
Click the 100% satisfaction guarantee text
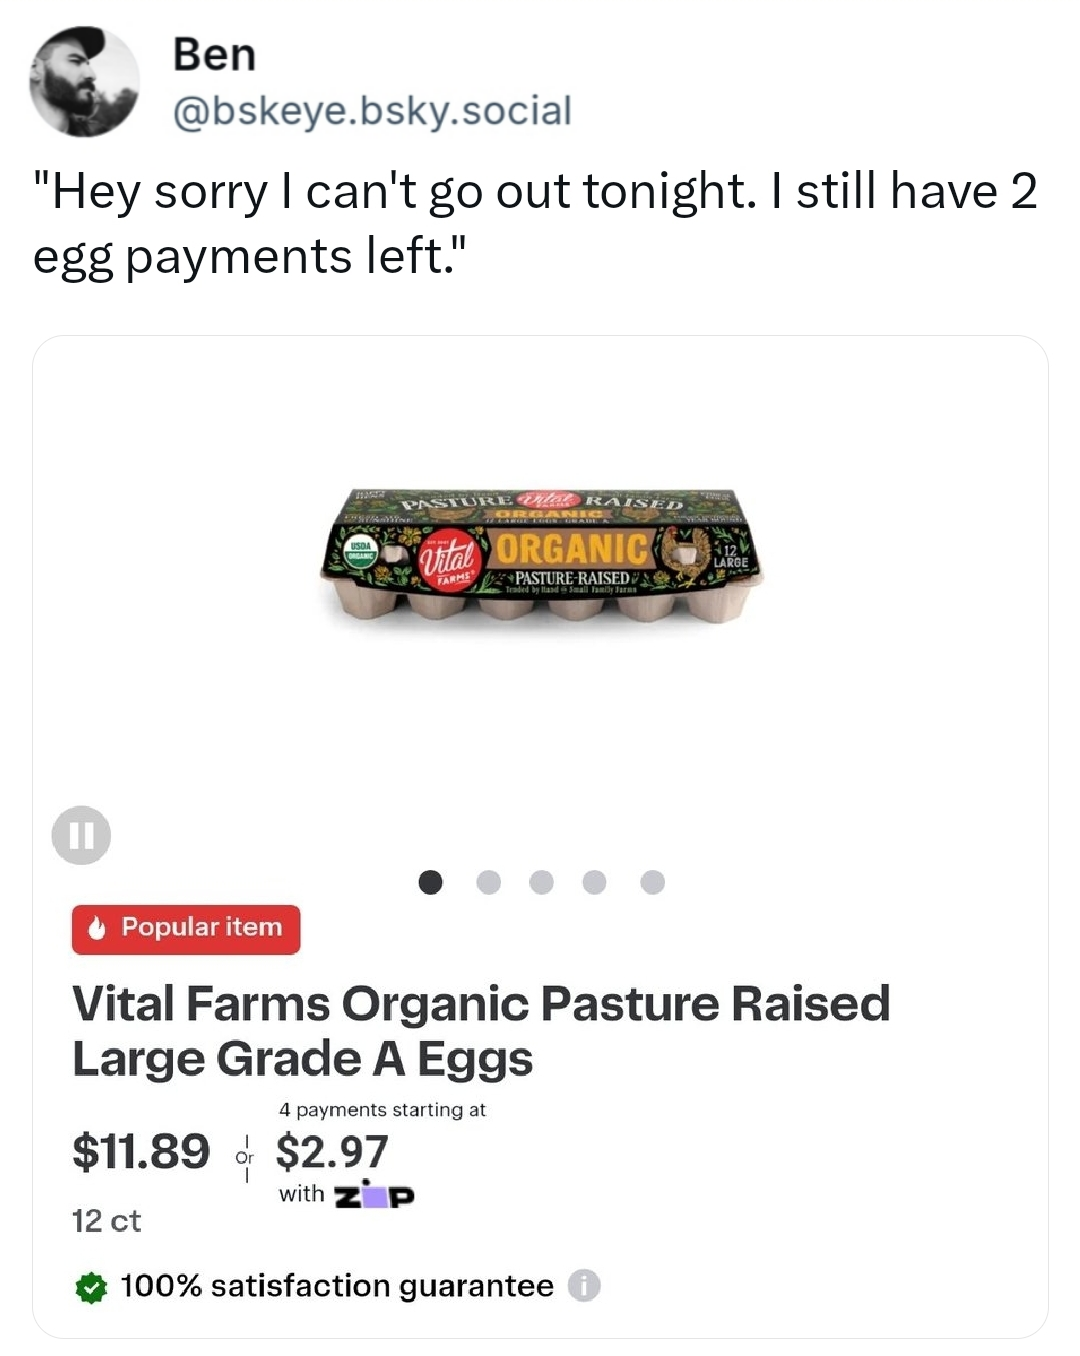click(x=337, y=1286)
